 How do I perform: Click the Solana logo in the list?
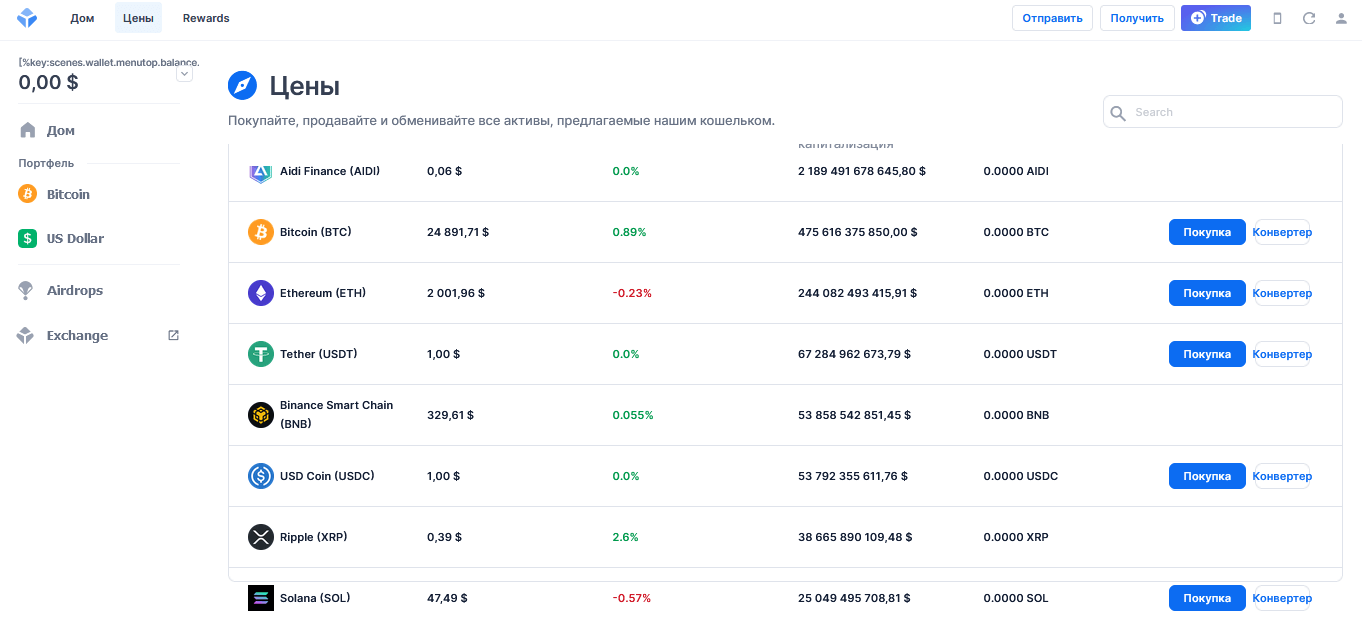(261, 598)
